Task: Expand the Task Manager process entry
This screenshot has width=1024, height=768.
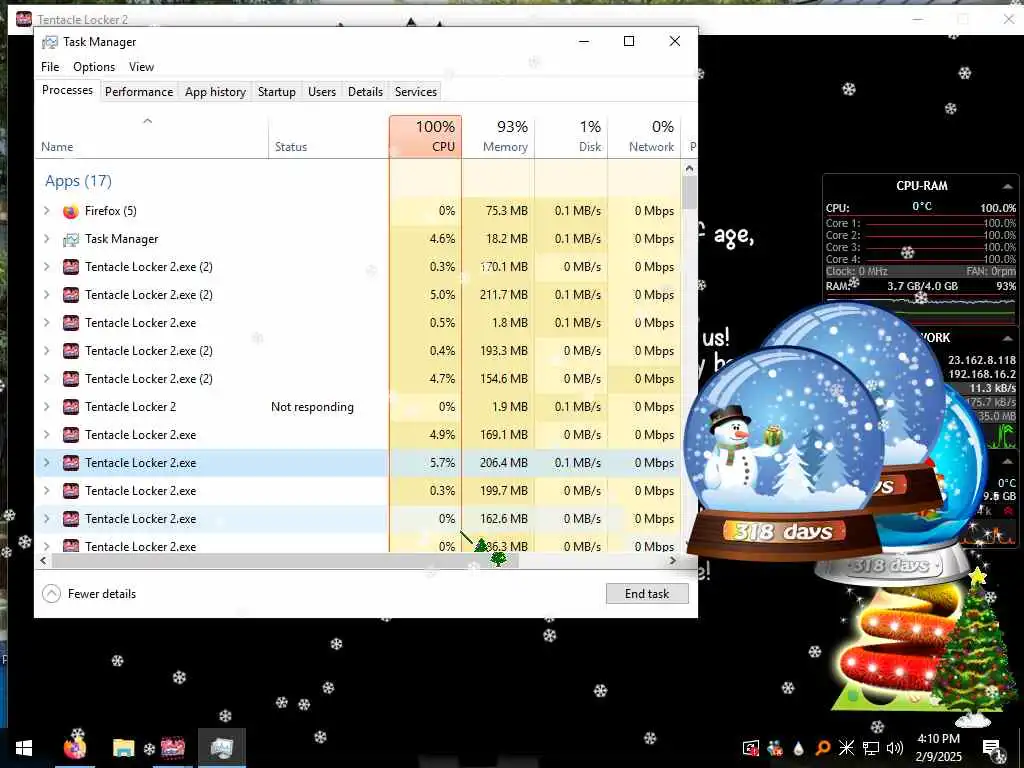Action: pyautogui.click(x=46, y=239)
